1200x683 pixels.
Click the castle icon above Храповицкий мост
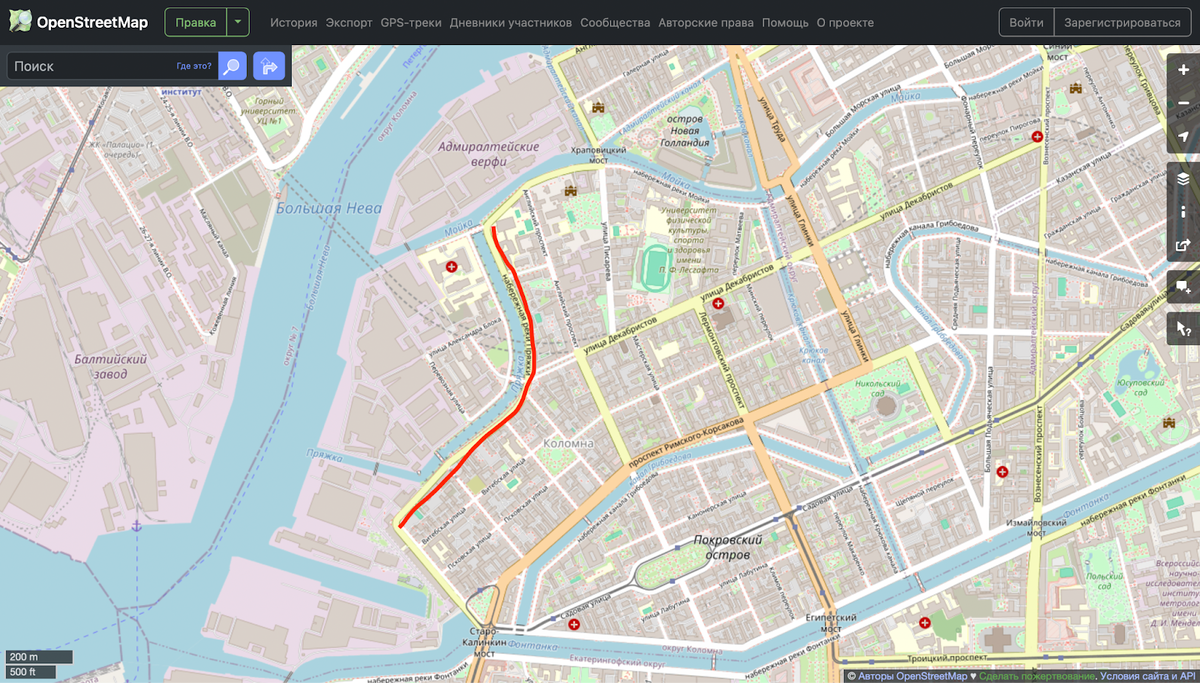coord(599,107)
